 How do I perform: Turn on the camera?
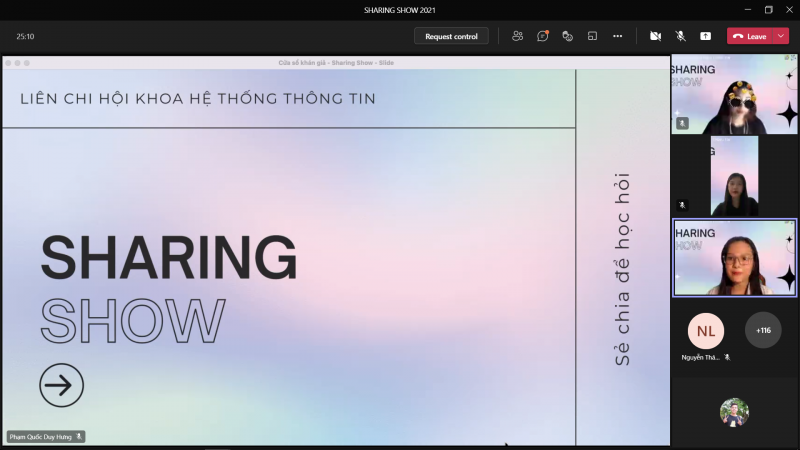point(655,36)
